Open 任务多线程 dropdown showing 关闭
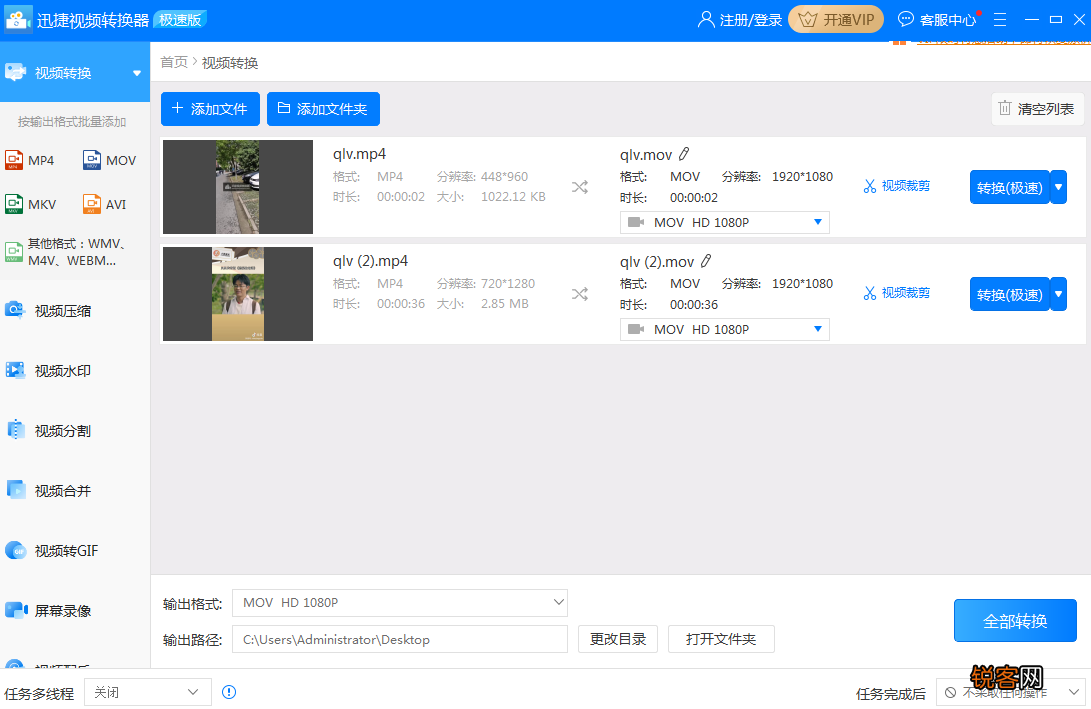 (148, 692)
